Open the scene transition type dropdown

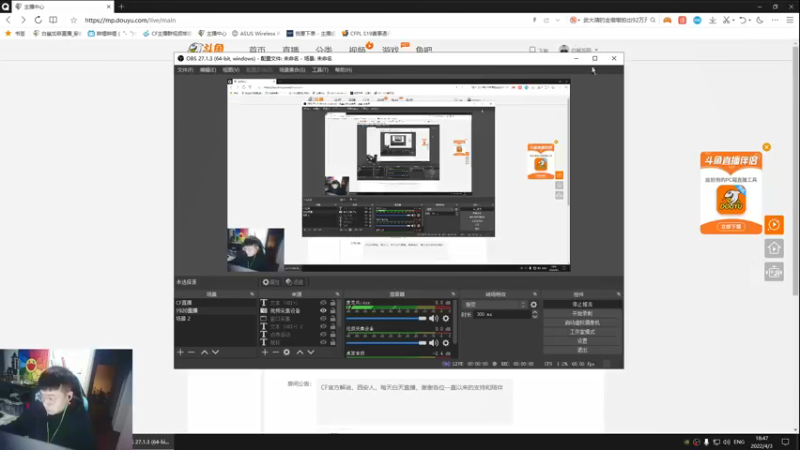tap(494, 305)
